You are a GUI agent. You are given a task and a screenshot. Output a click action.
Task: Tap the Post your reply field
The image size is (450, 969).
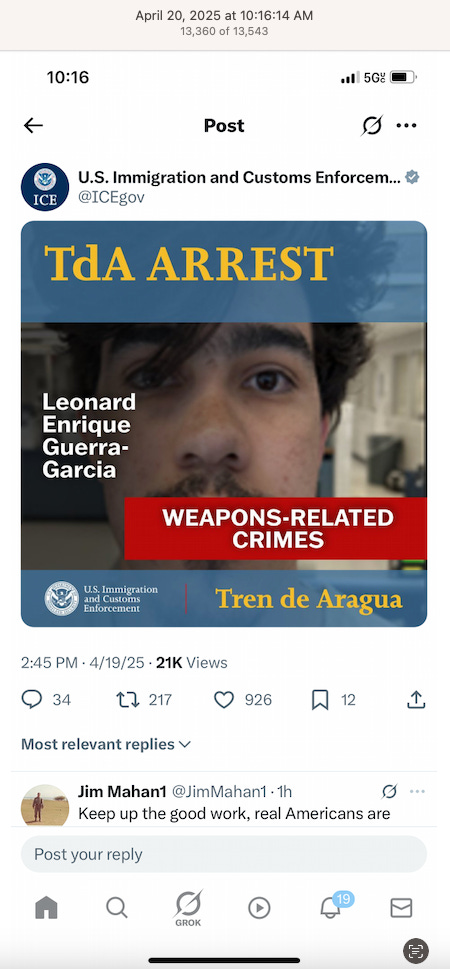click(224, 854)
